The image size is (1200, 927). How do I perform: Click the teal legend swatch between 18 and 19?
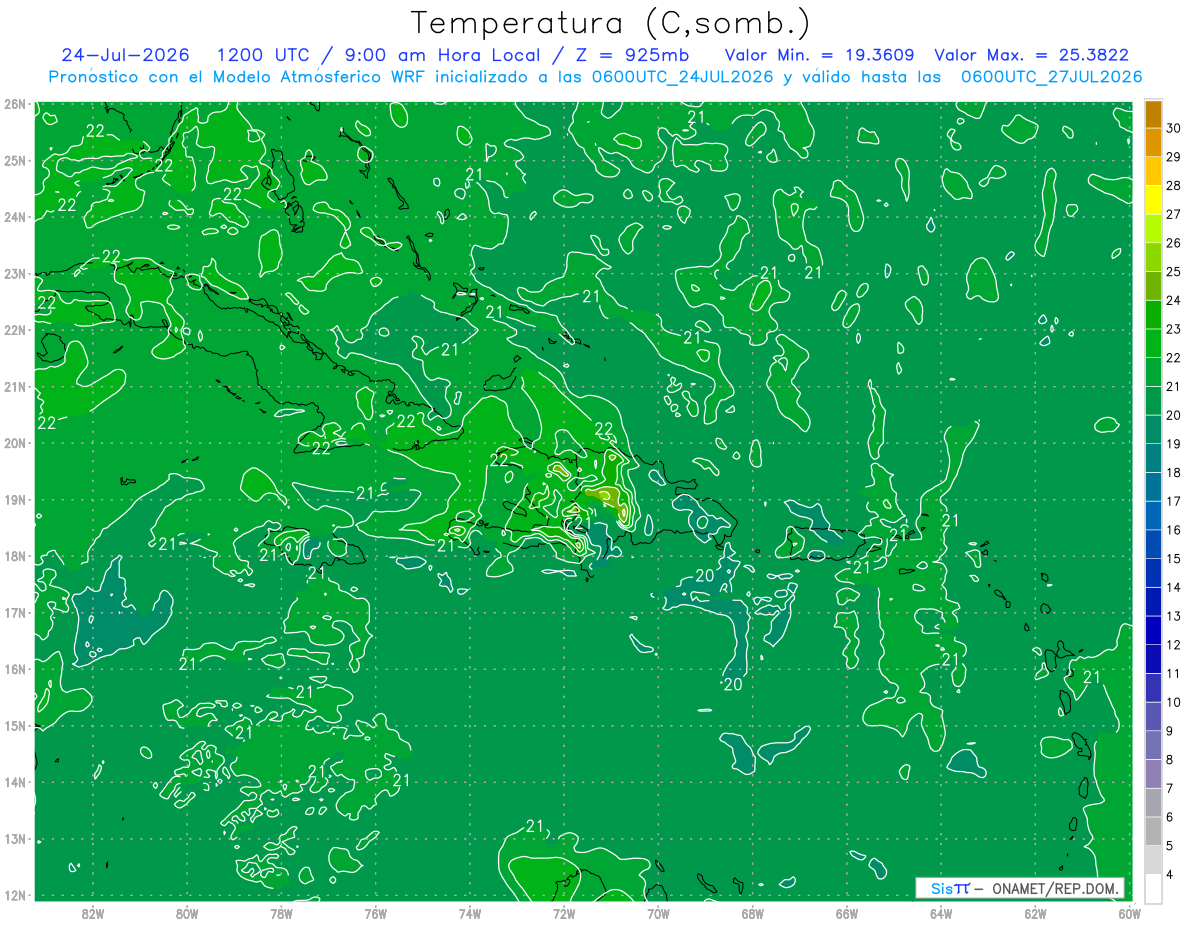1153,458
